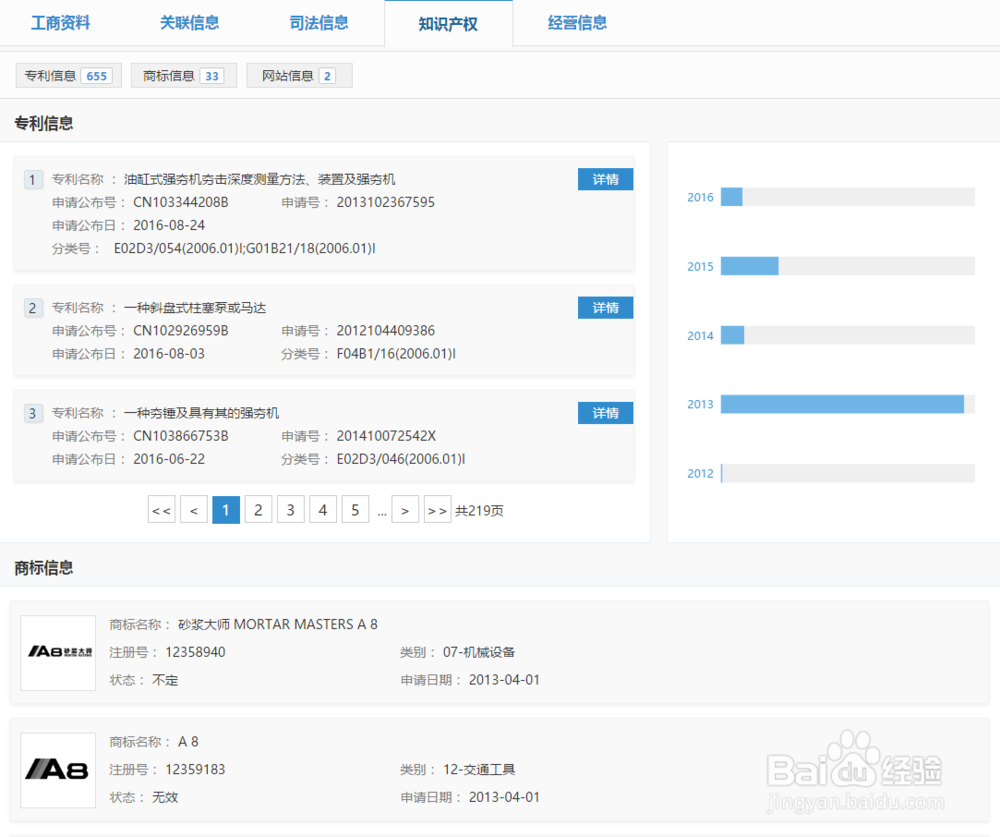Open the 网站信息 2 section
Screen dimensions: 1000x837
click(x=299, y=75)
